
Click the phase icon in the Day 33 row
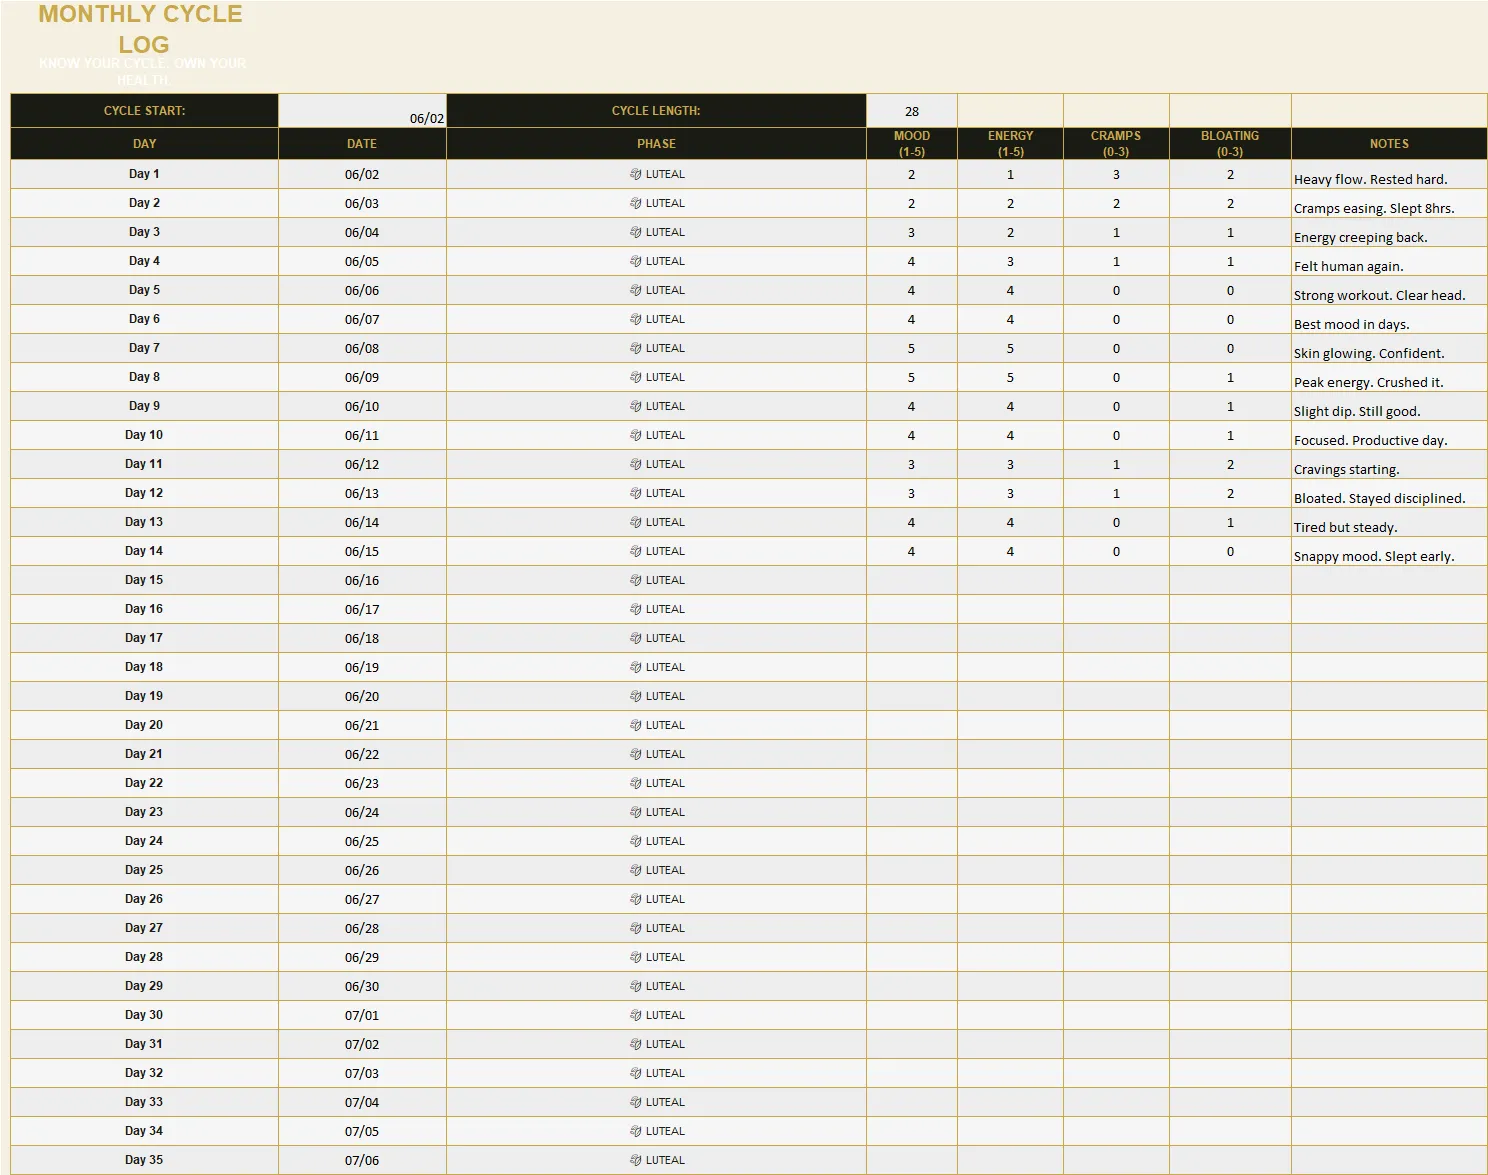(x=635, y=1102)
